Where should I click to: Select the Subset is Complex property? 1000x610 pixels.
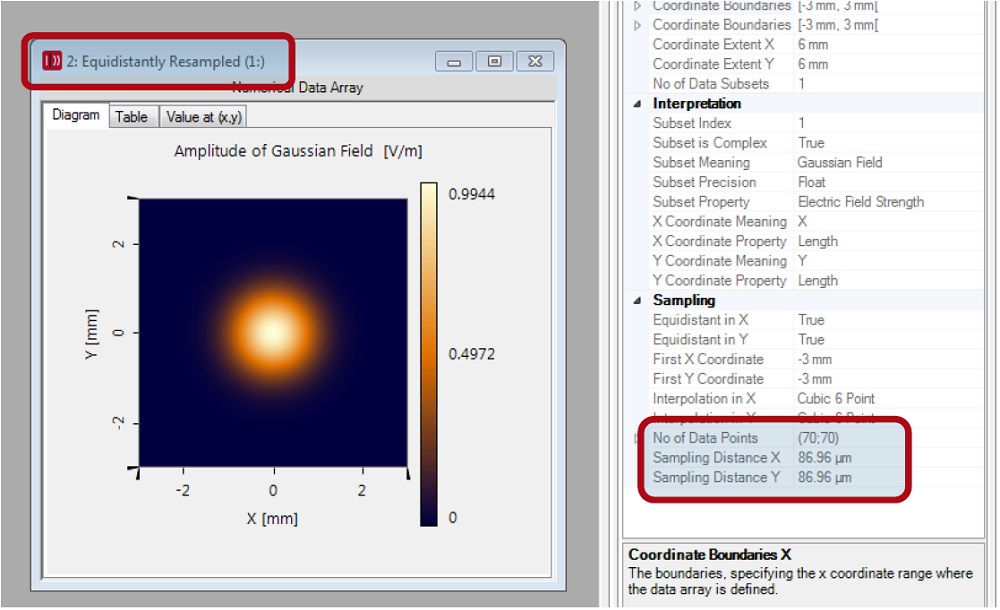pos(816,143)
